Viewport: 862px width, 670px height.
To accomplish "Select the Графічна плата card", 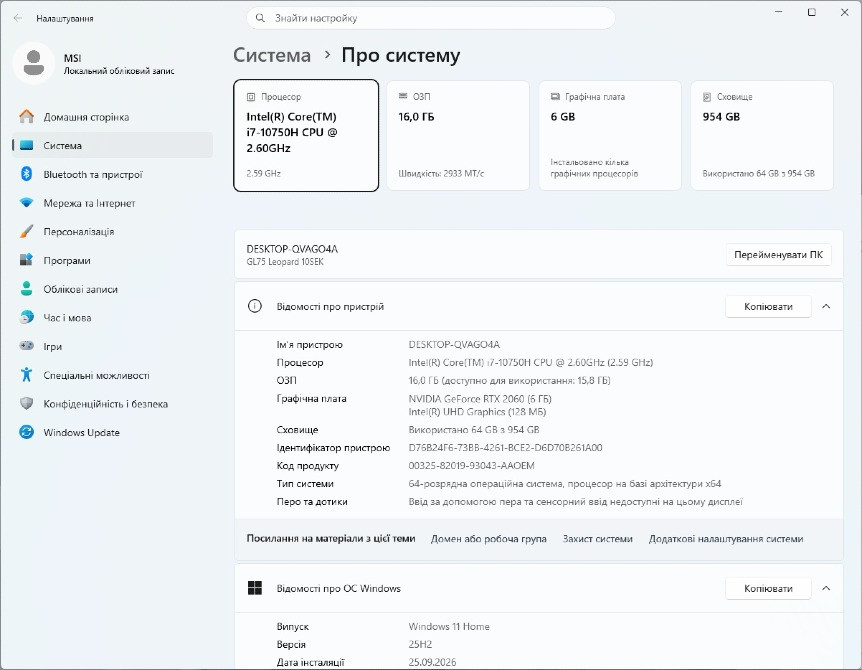I will (610, 136).
